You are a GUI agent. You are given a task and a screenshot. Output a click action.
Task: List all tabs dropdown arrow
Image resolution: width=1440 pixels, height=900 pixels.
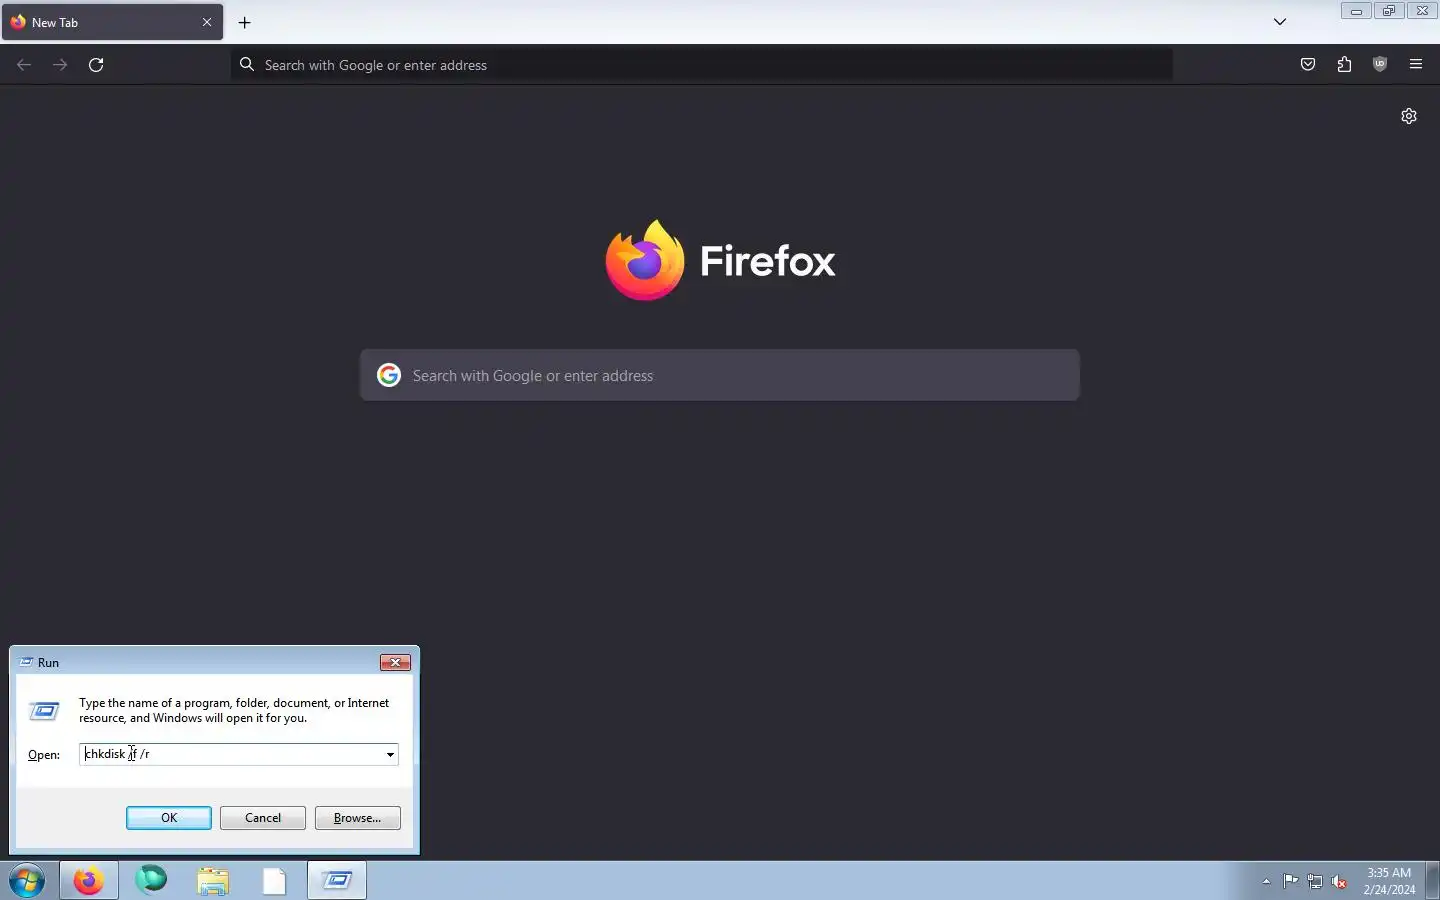[x=1280, y=22]
